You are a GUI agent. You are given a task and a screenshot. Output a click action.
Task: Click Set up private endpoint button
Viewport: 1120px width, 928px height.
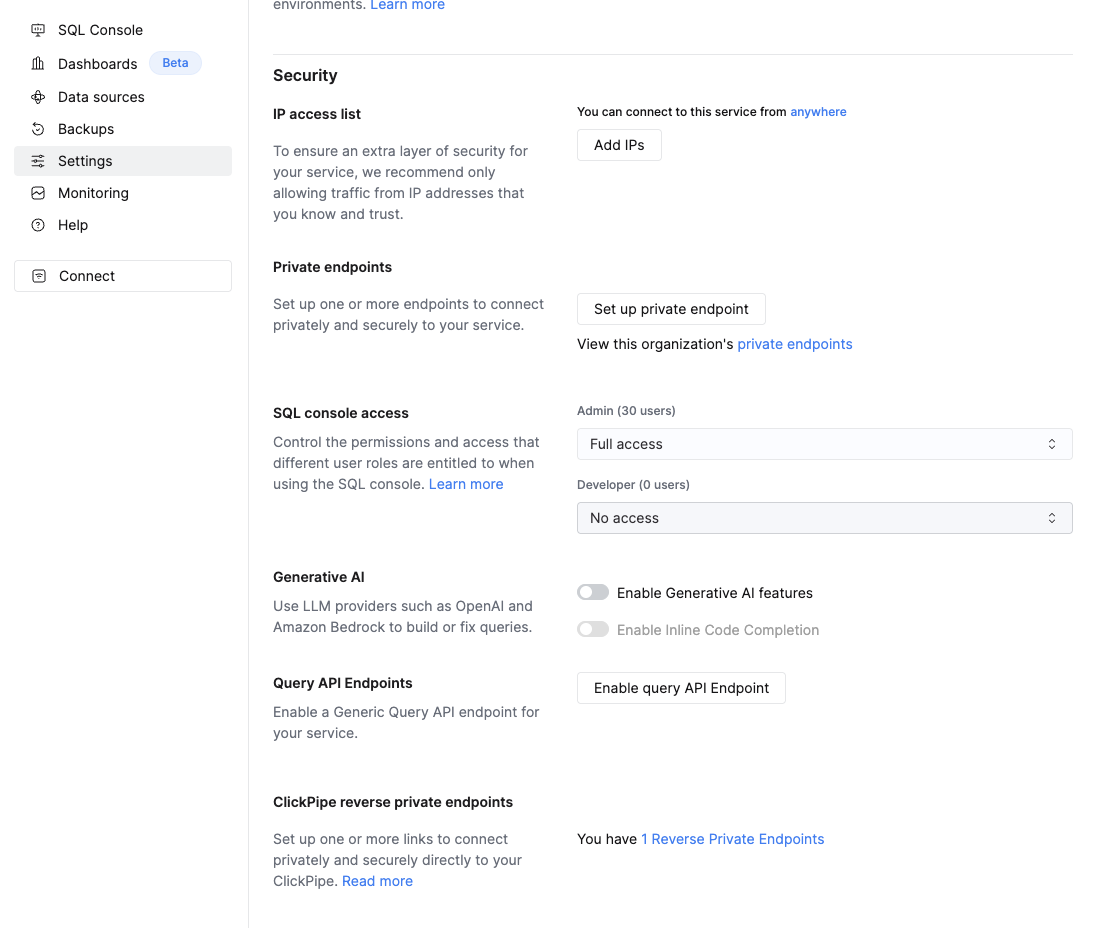tap(671, 309)
